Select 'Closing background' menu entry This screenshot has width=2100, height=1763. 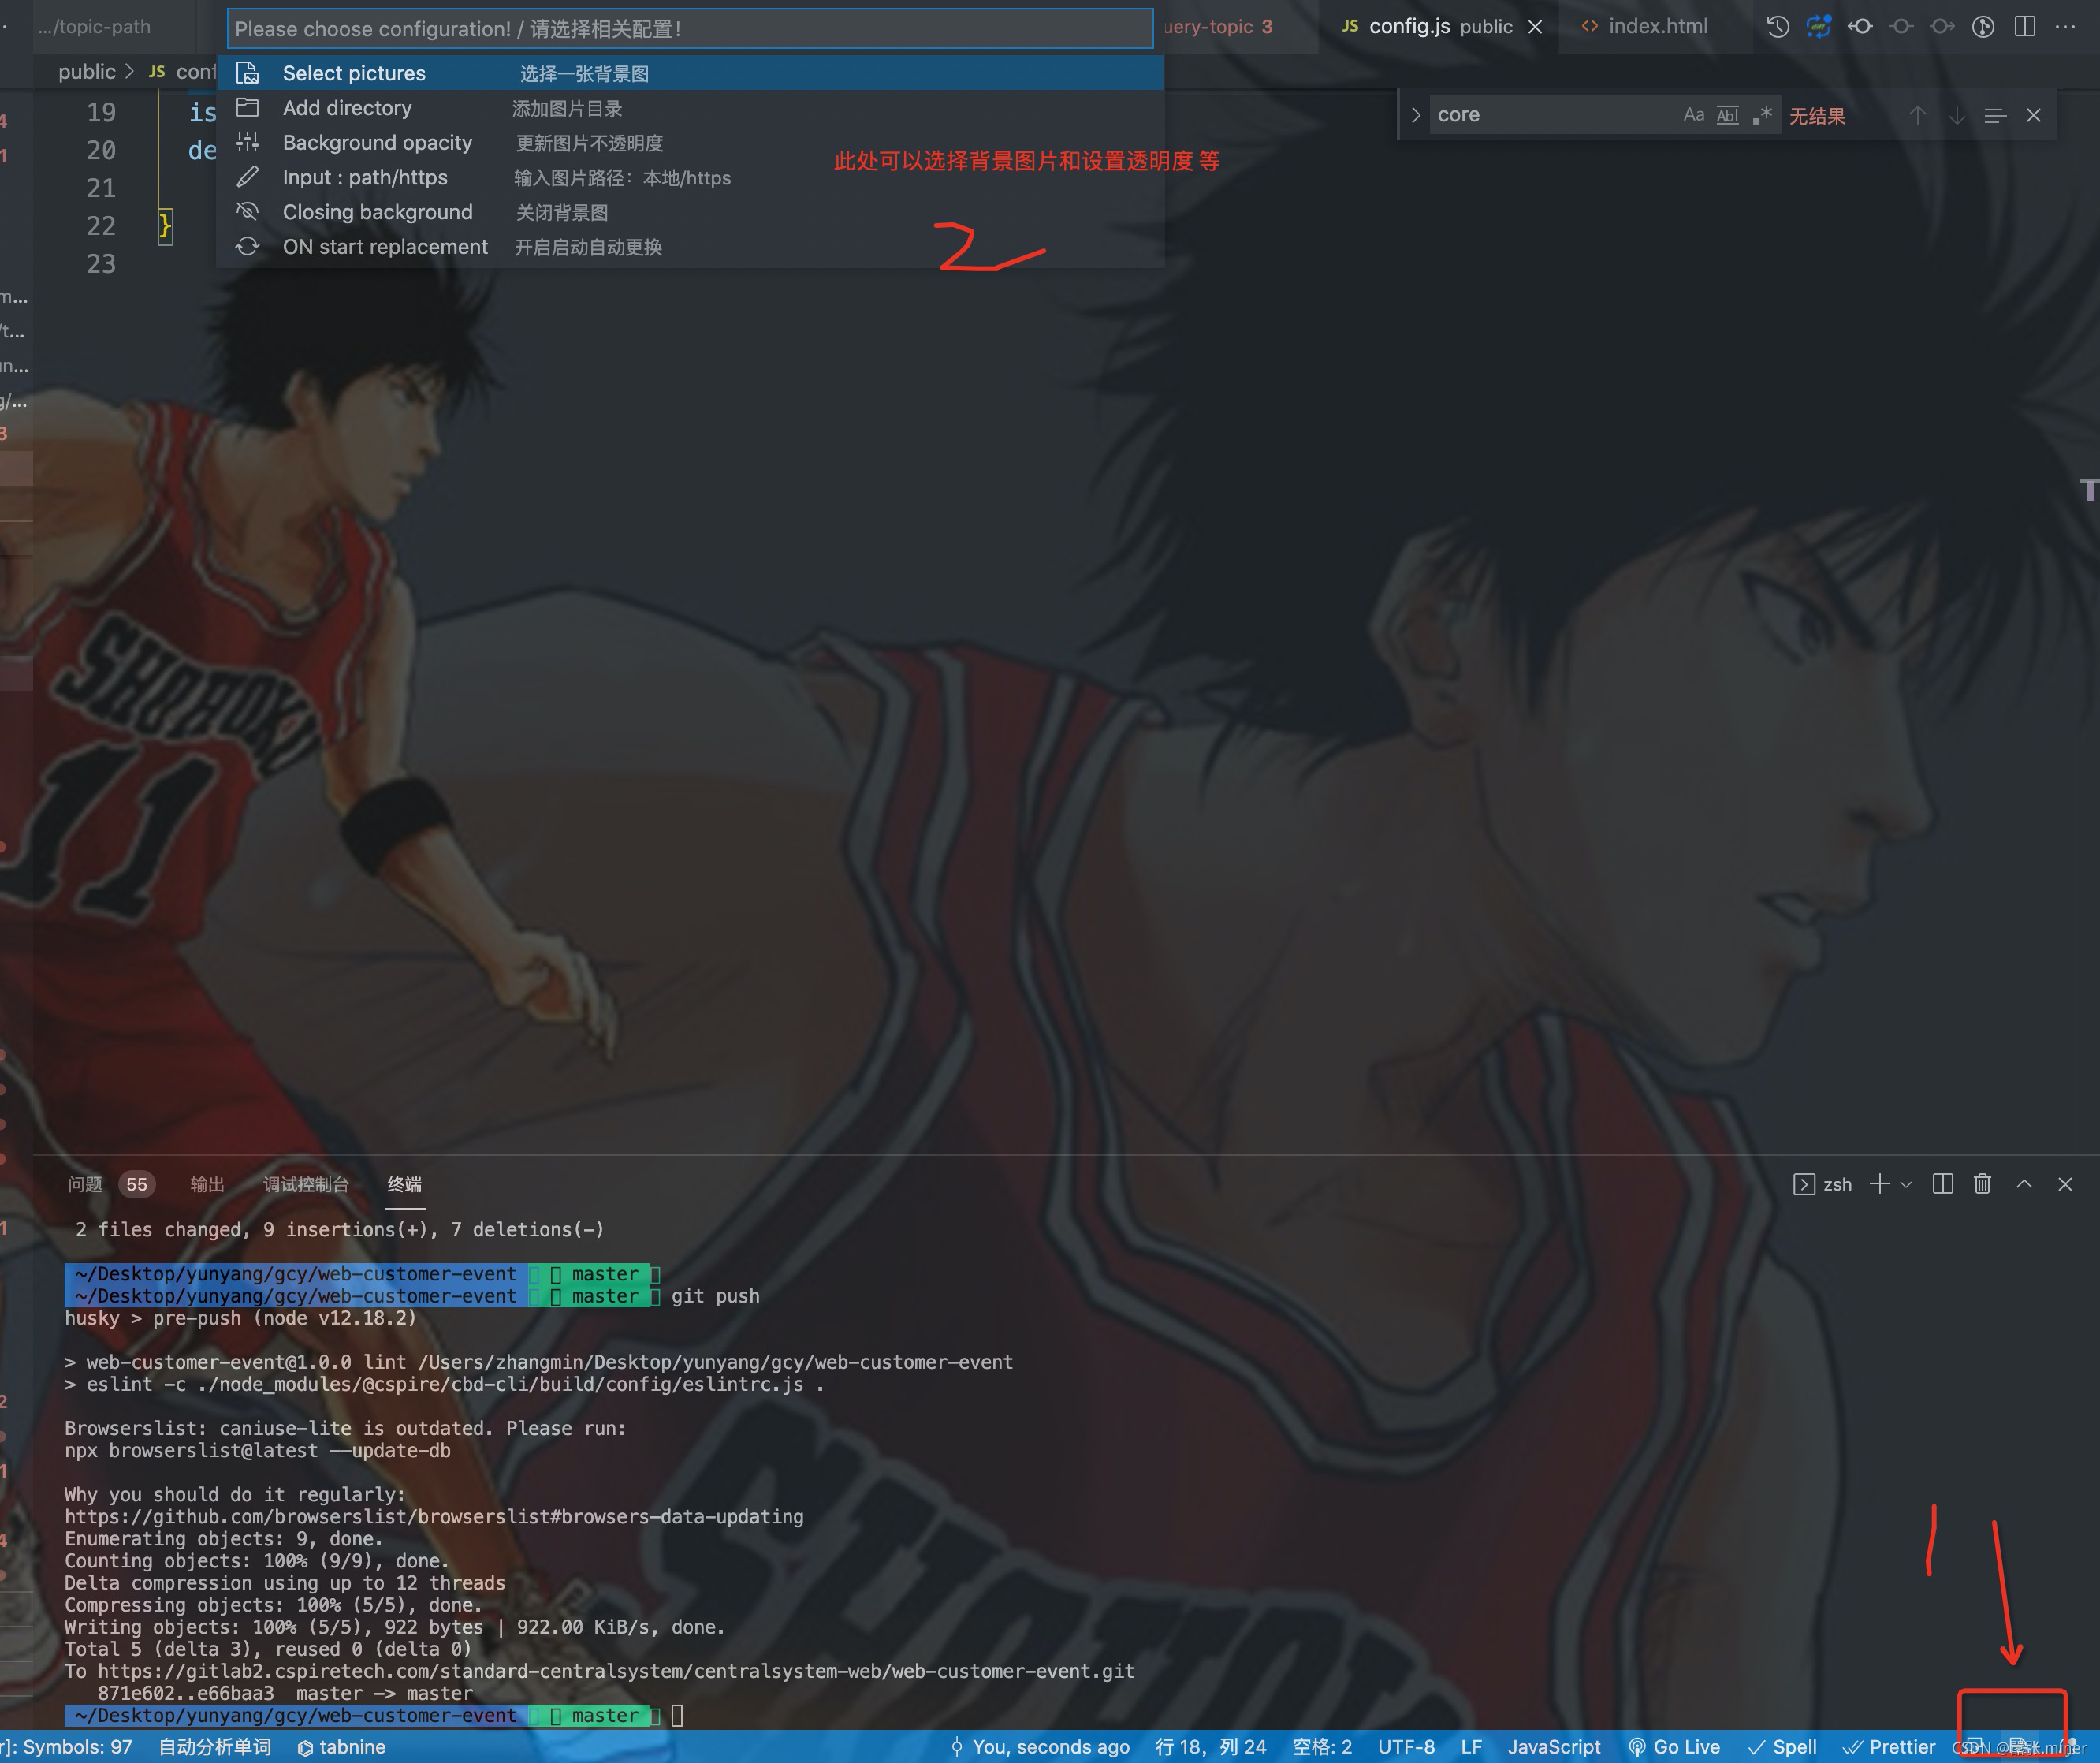[x=377, y=212]
